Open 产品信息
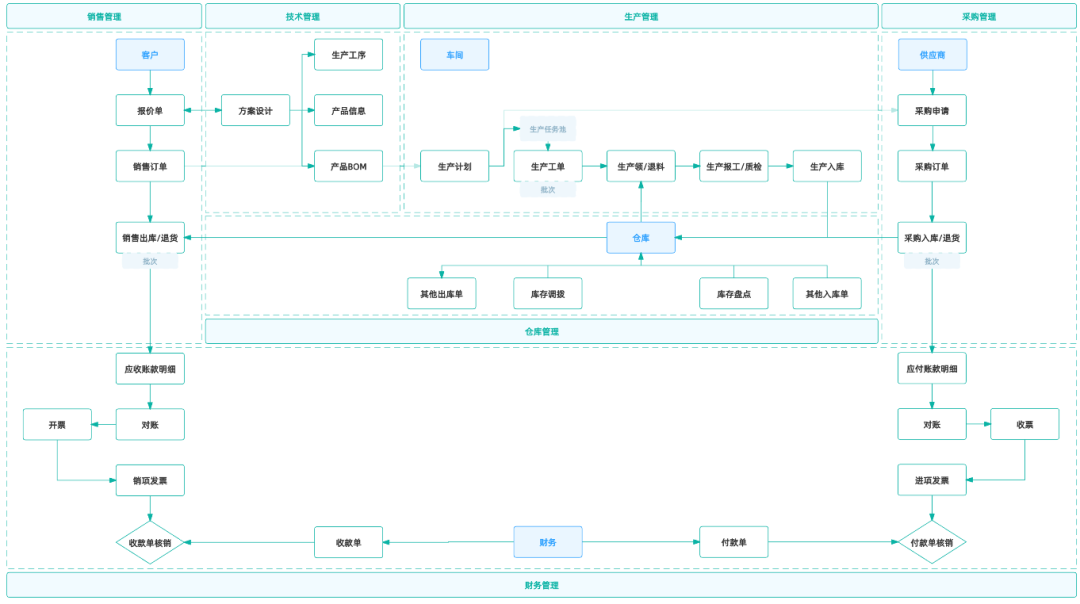Viewport: 1080px width, 604px height. coord(349,110)
